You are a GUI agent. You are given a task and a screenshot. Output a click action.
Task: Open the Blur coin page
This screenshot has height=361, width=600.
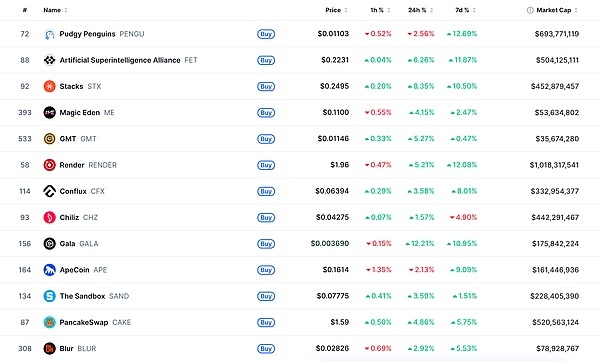pos(78,349)
